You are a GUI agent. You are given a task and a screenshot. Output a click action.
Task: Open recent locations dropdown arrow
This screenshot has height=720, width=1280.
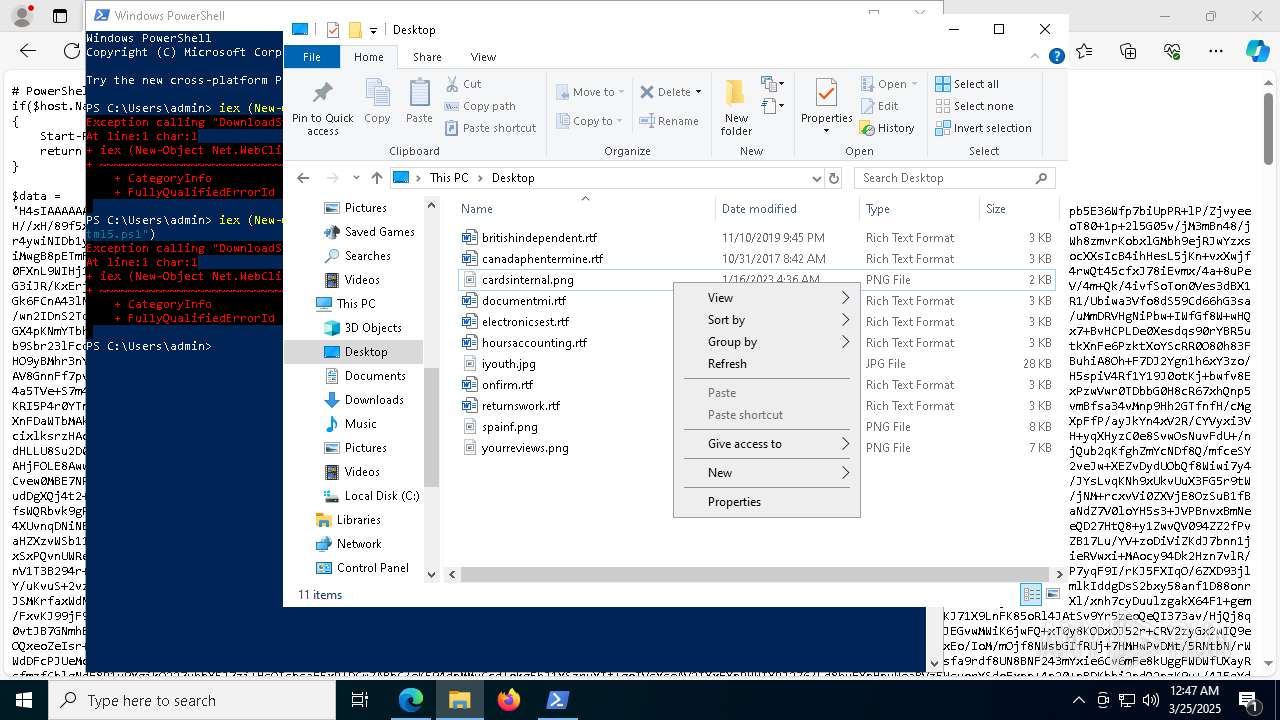355,178
